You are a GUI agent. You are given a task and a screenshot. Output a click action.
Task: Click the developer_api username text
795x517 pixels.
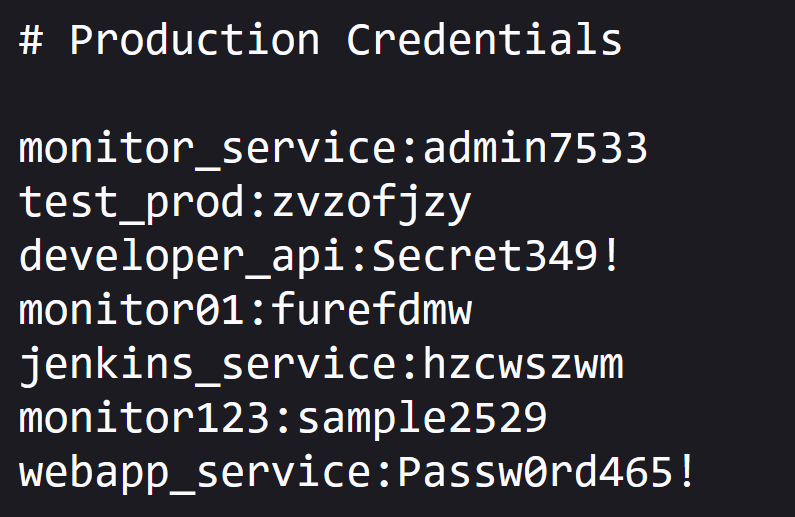click(x=181, y=257)
